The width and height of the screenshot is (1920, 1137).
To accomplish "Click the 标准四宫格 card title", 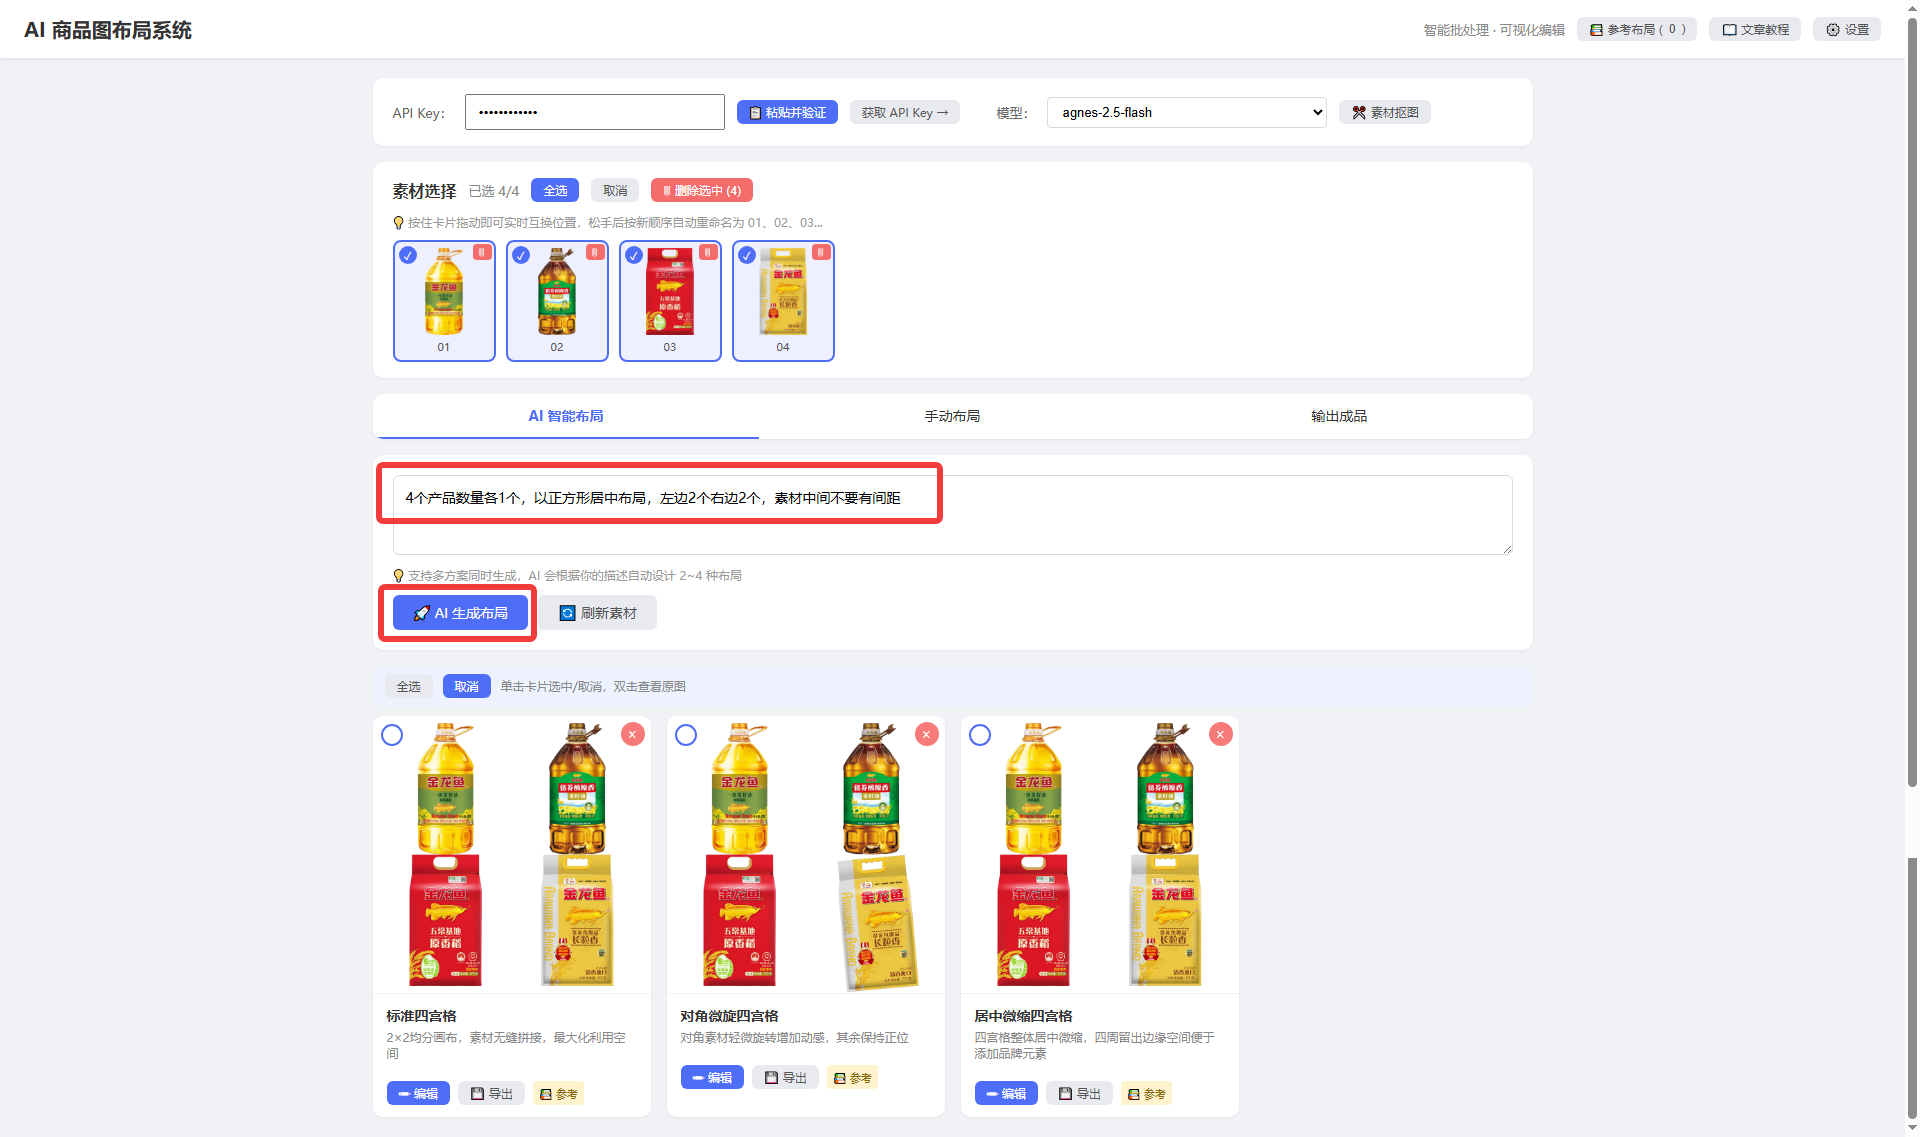I will click(421, 1016).
